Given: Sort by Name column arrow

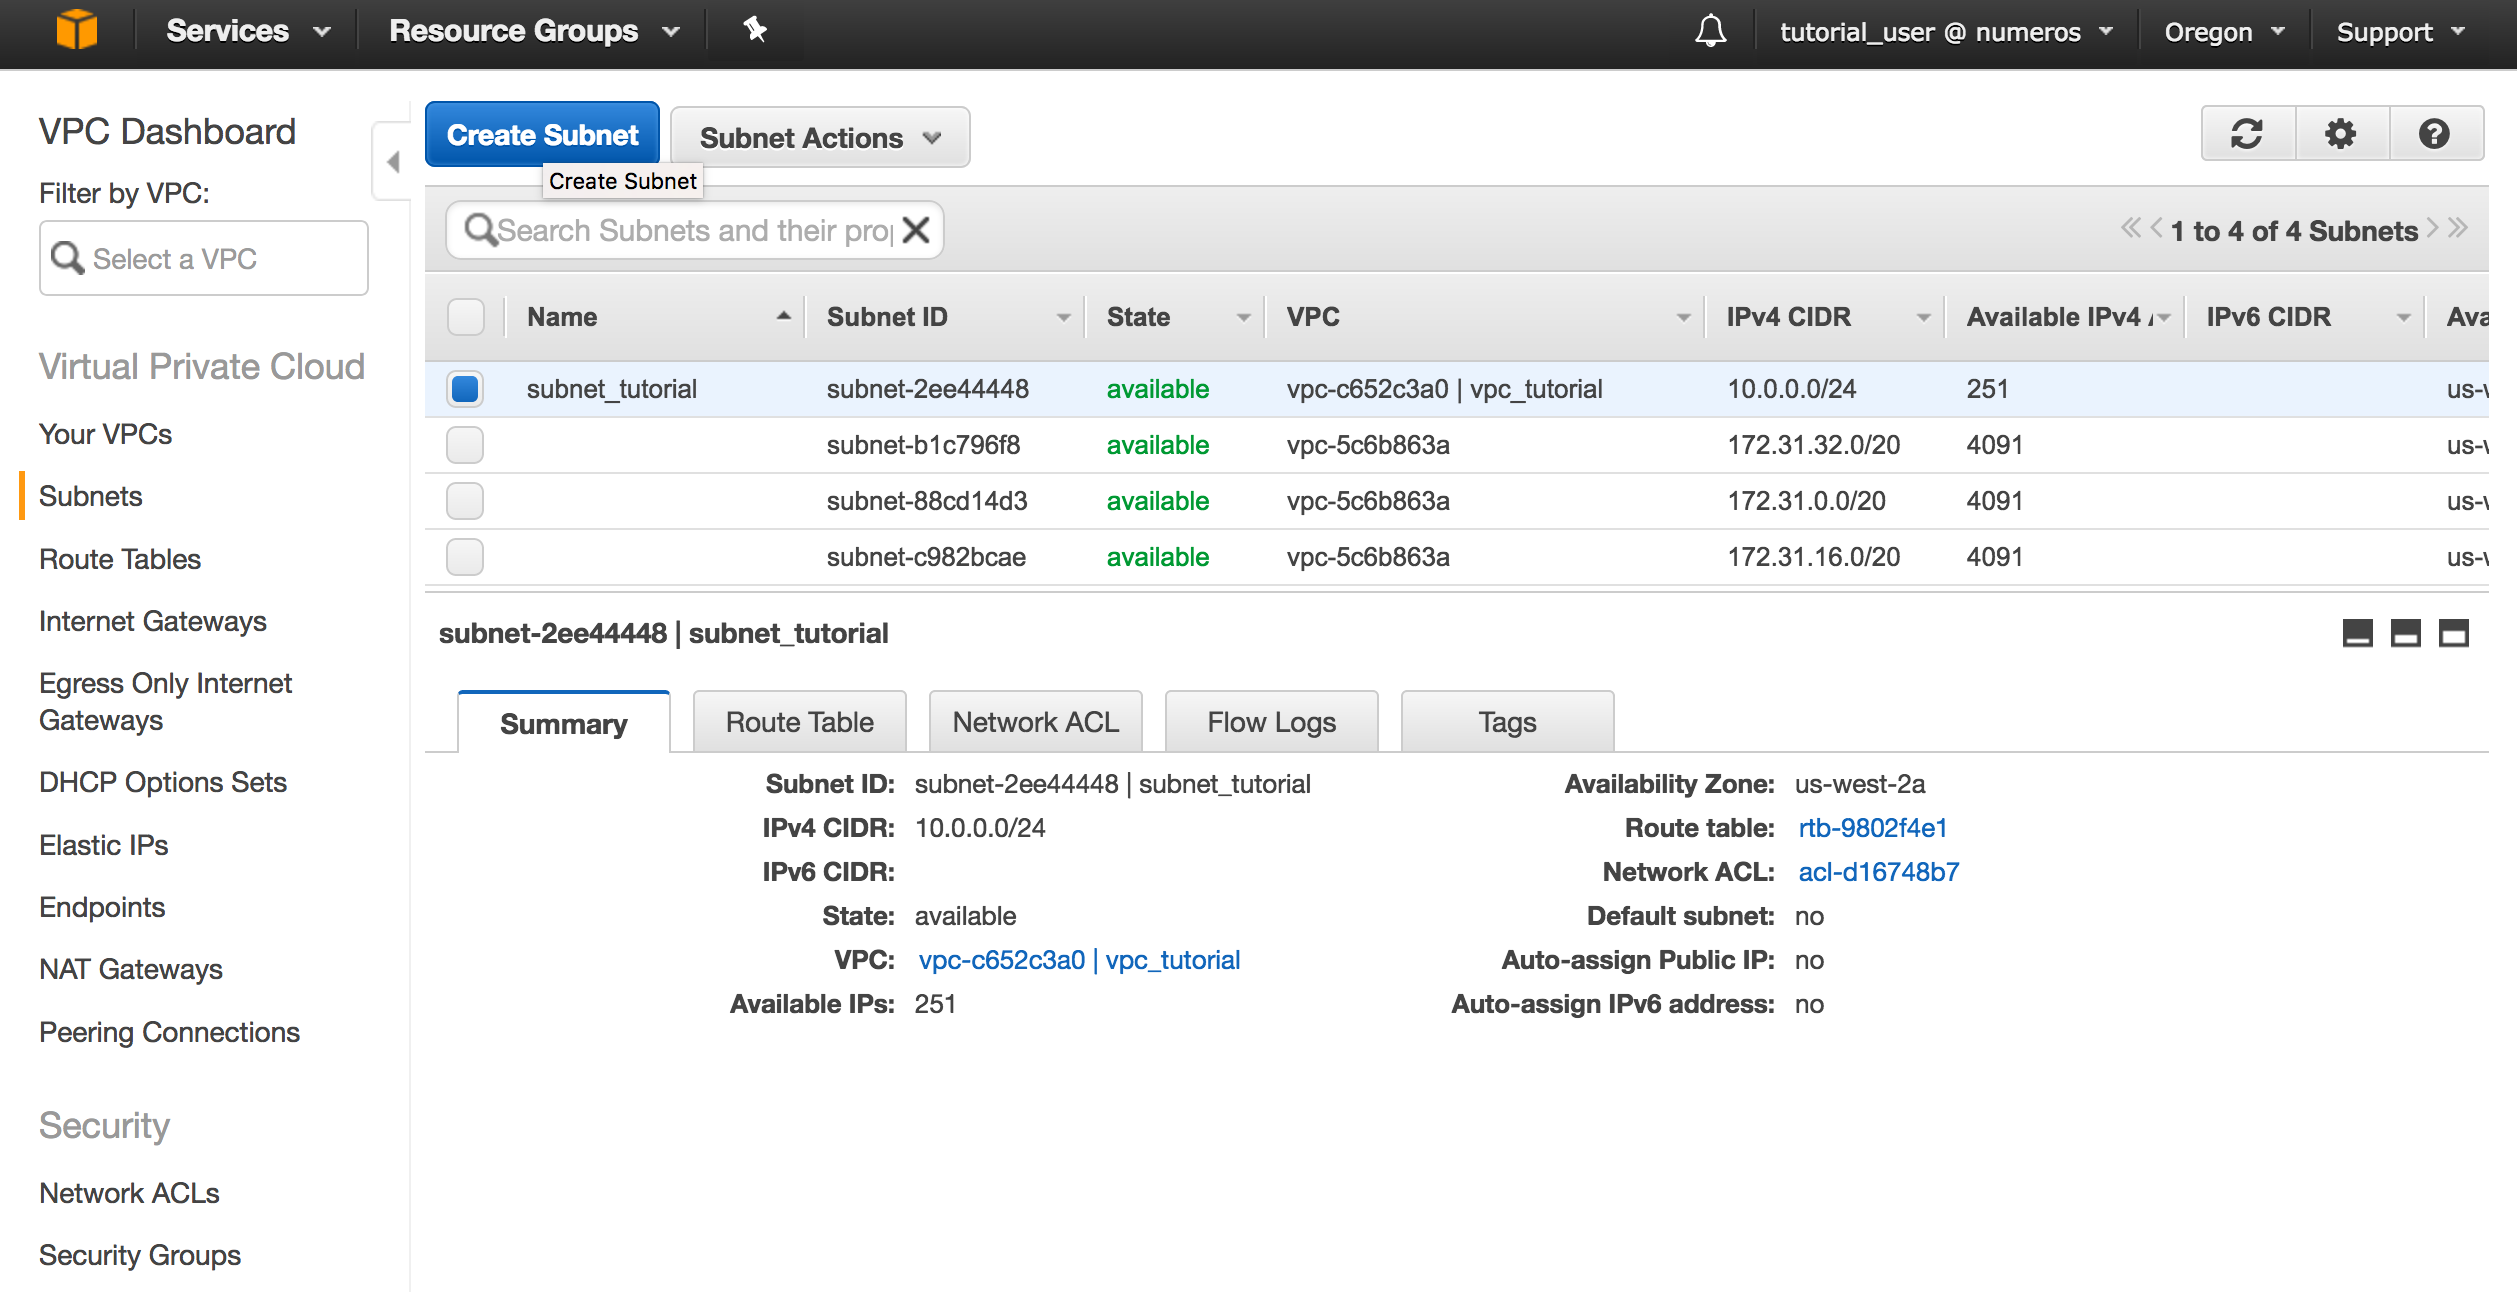Looking at the screenshot, I should [784, 316].
